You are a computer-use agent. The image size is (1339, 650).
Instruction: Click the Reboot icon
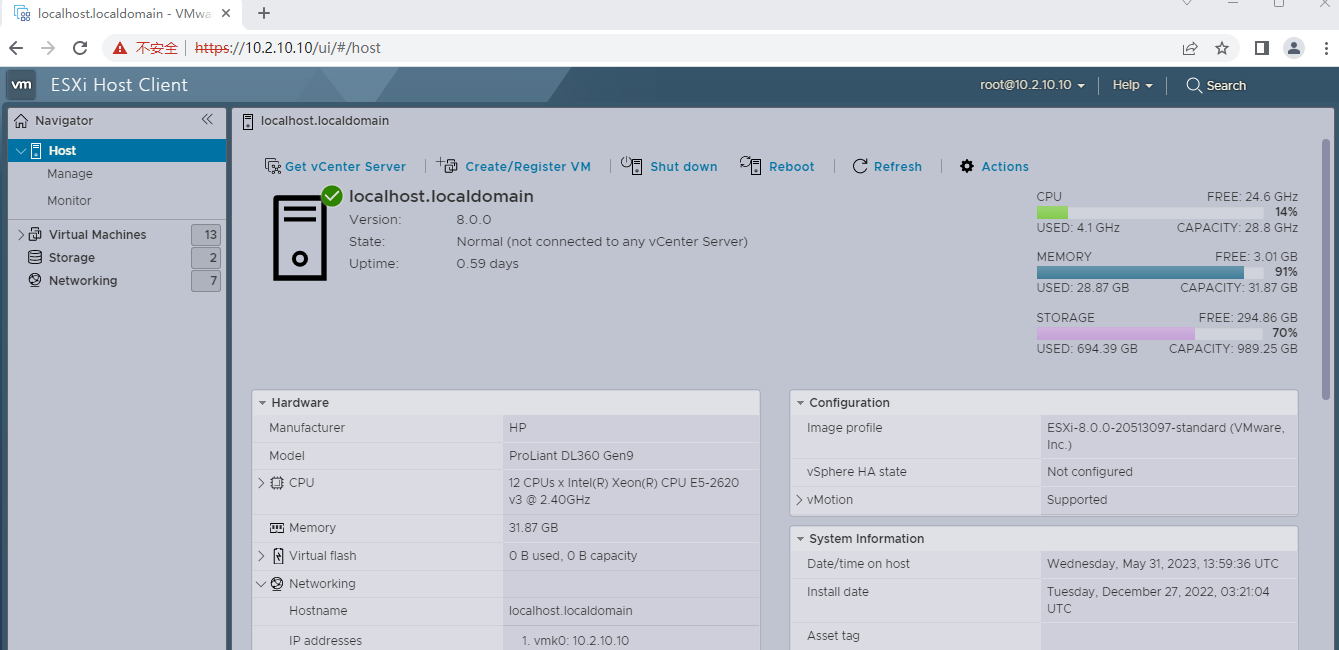(x=751, y=165)
